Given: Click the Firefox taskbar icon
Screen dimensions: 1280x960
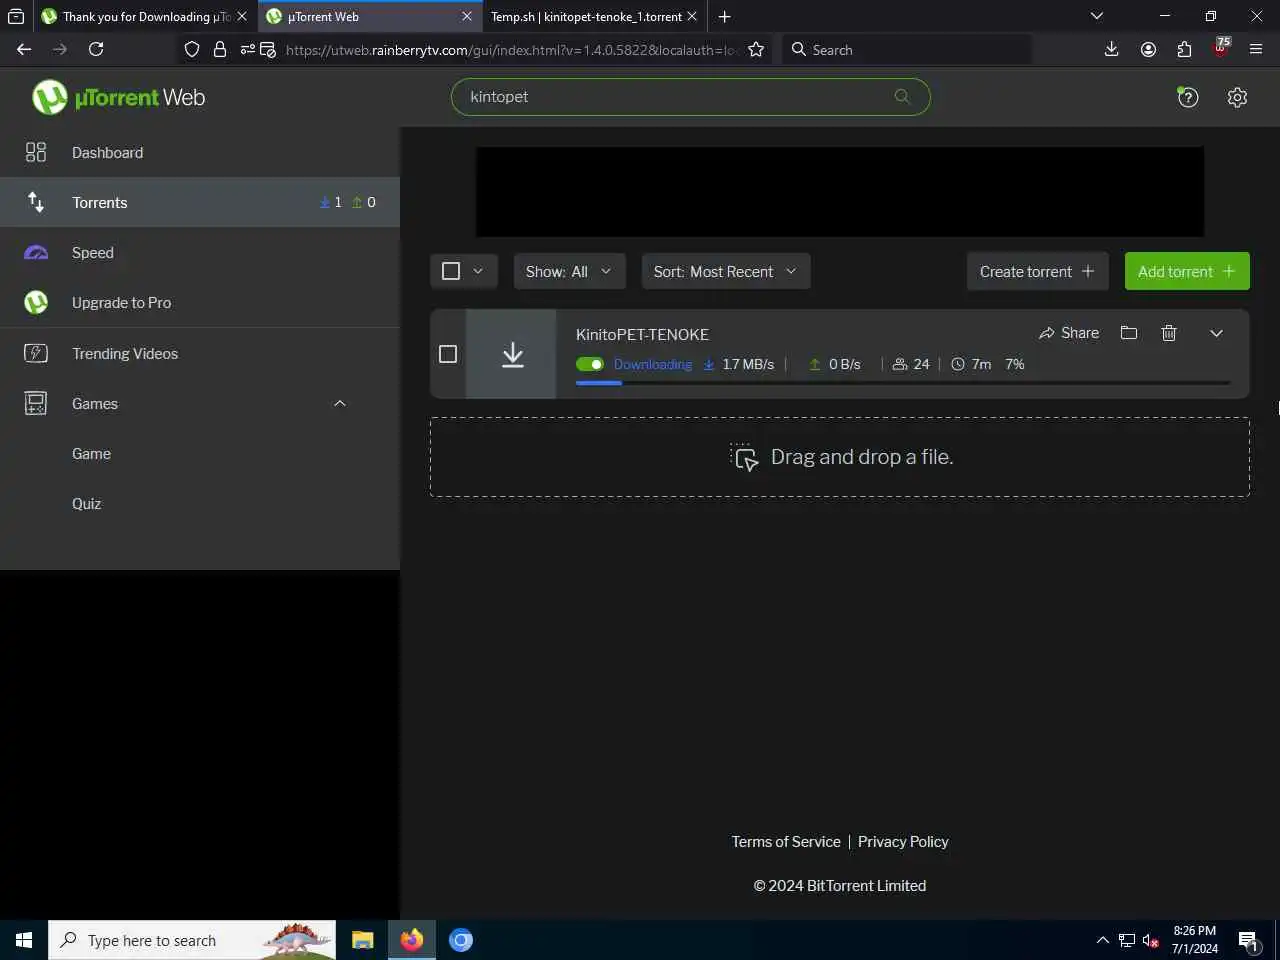Looking at the screenshot, I should click(x=411, y=940).
